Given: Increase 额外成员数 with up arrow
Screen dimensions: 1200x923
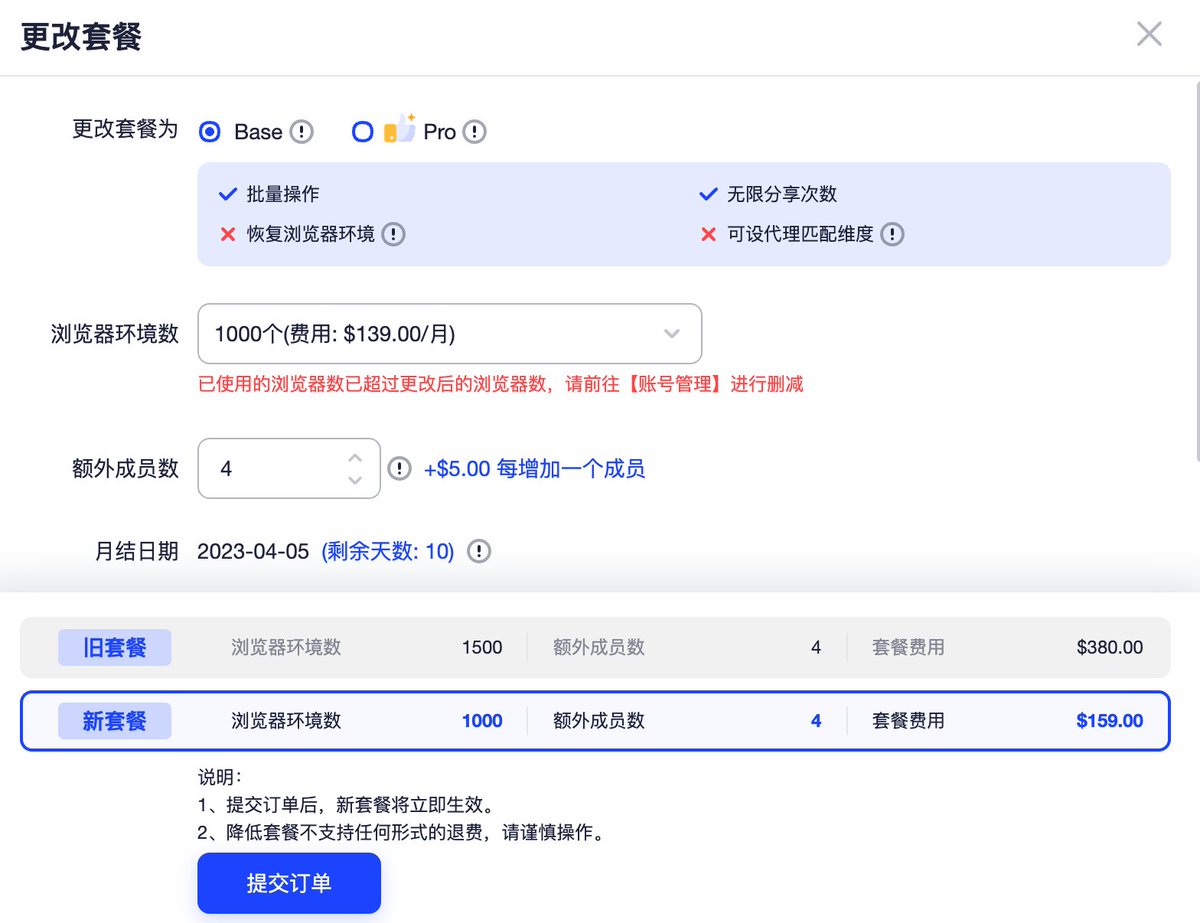Looking at the screenshot, I should pyautogui.click(x=354, y=458).
